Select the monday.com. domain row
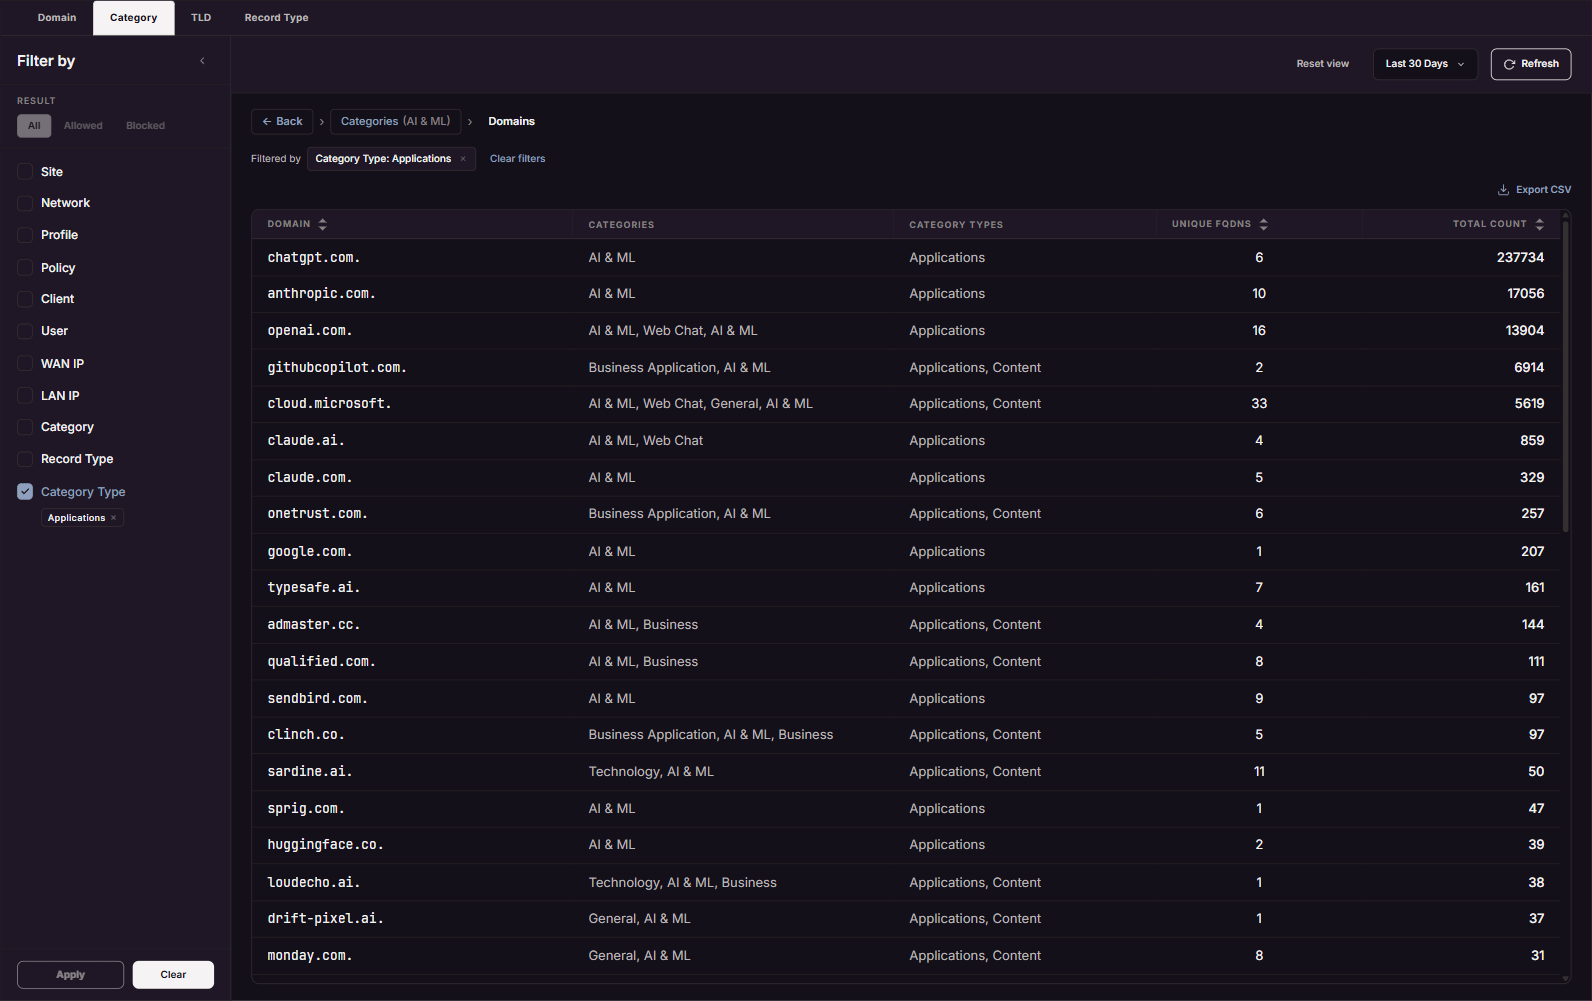The height and width of the screenshot is (1001, 1592). click(908, 956)
